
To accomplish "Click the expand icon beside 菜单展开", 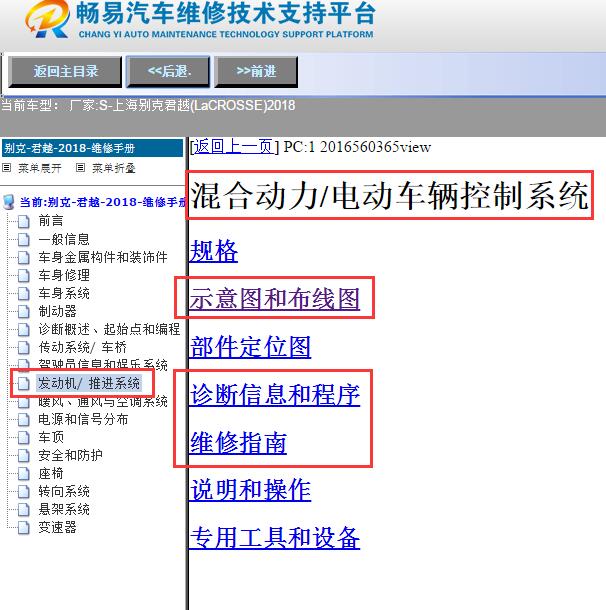I will [7, 168].
